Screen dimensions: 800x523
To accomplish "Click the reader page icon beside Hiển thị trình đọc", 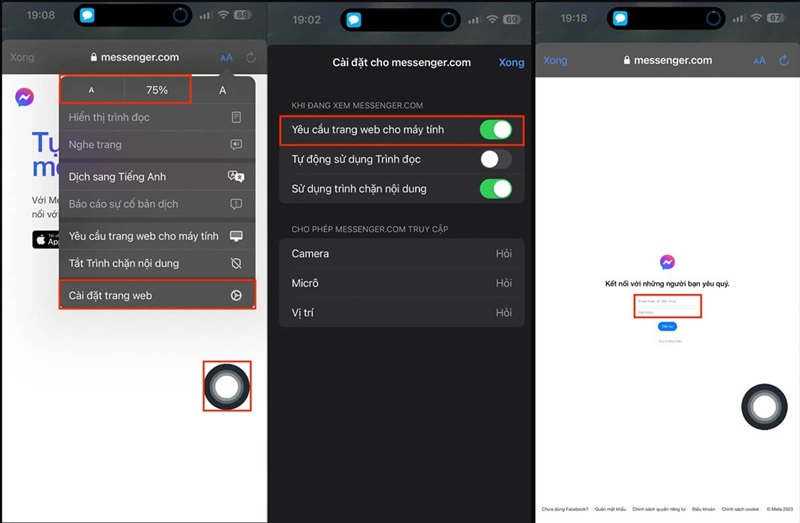I will click(236, 117).
